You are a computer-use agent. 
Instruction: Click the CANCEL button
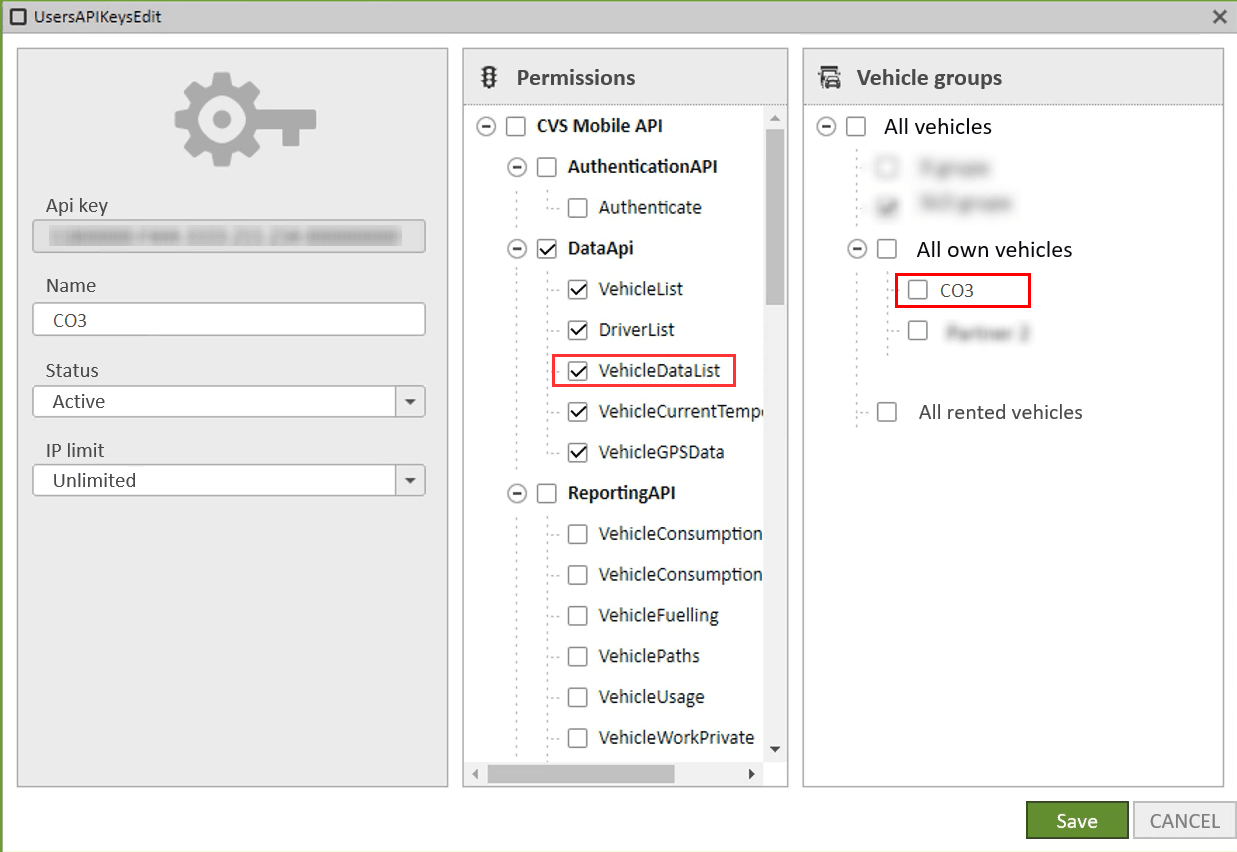1184,820
